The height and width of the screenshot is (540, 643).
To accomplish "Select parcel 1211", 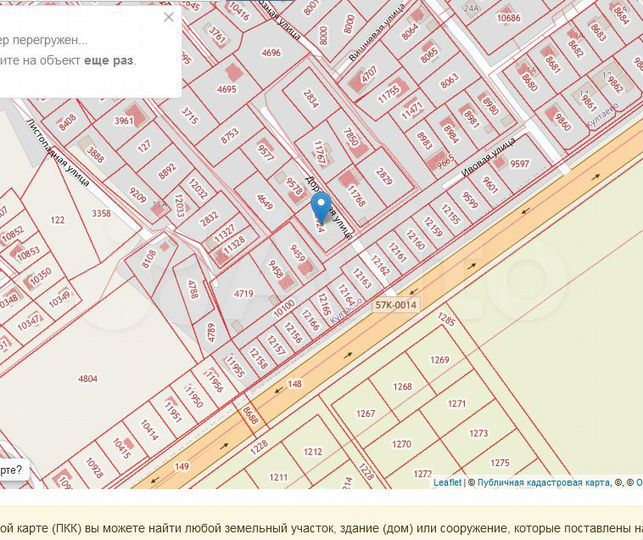I will (278, 477).
